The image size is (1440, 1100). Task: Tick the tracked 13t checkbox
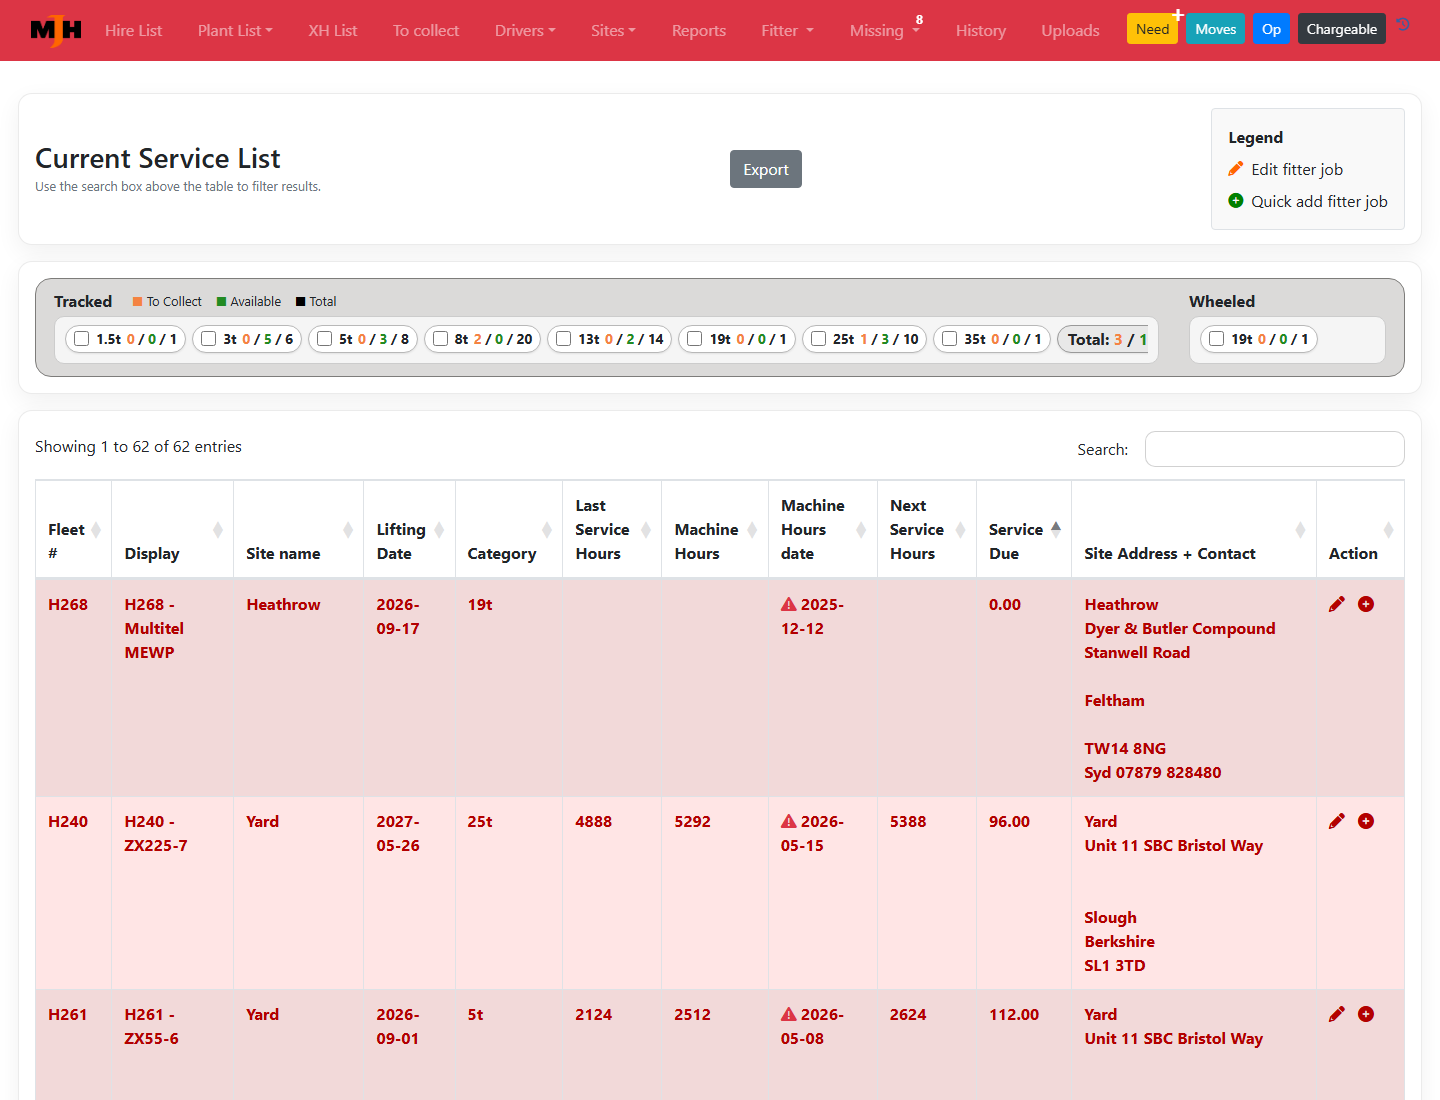pyautogui.click(x=563, y=339)
